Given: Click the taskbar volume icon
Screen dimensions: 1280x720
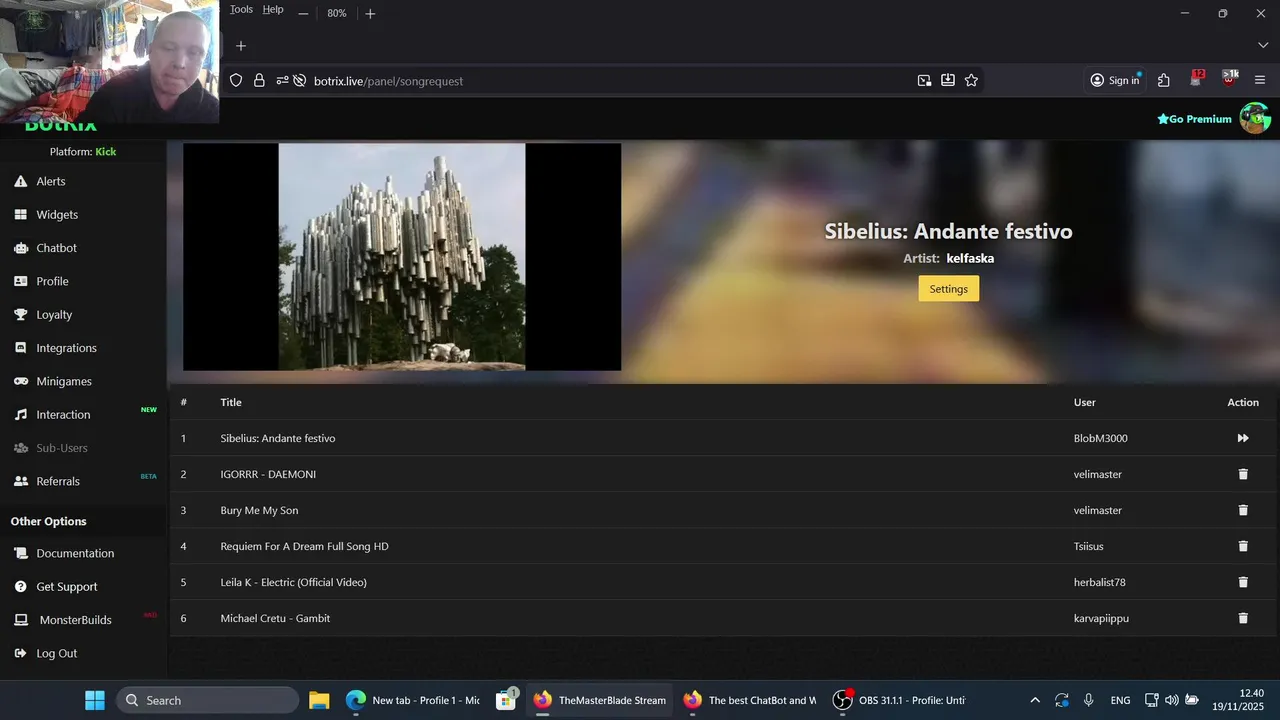Looking at the screenshot, I should click(1171, 700).
